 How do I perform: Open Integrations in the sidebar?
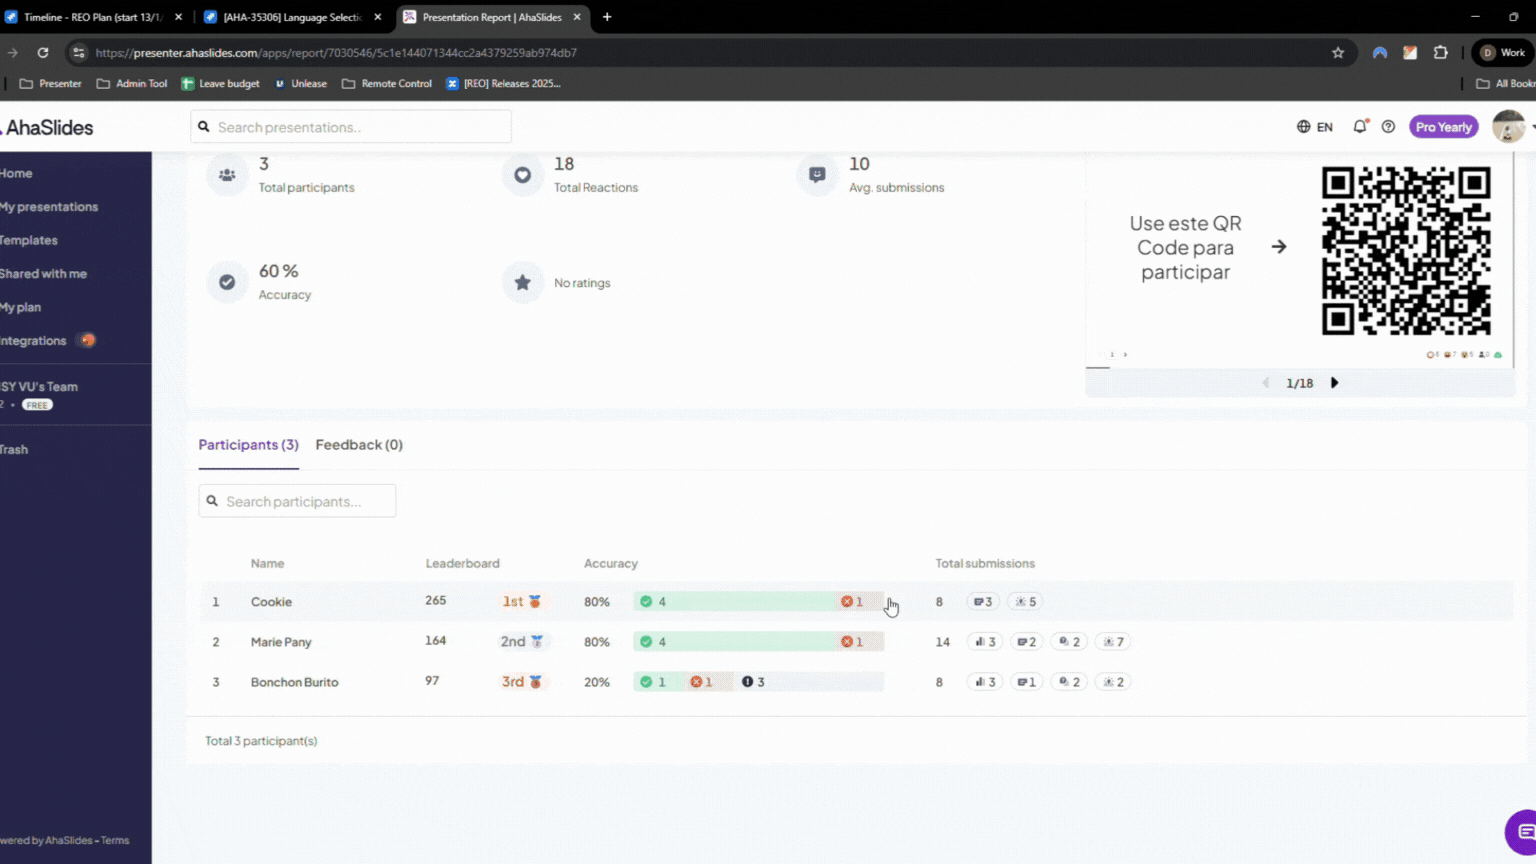(33, 341)
